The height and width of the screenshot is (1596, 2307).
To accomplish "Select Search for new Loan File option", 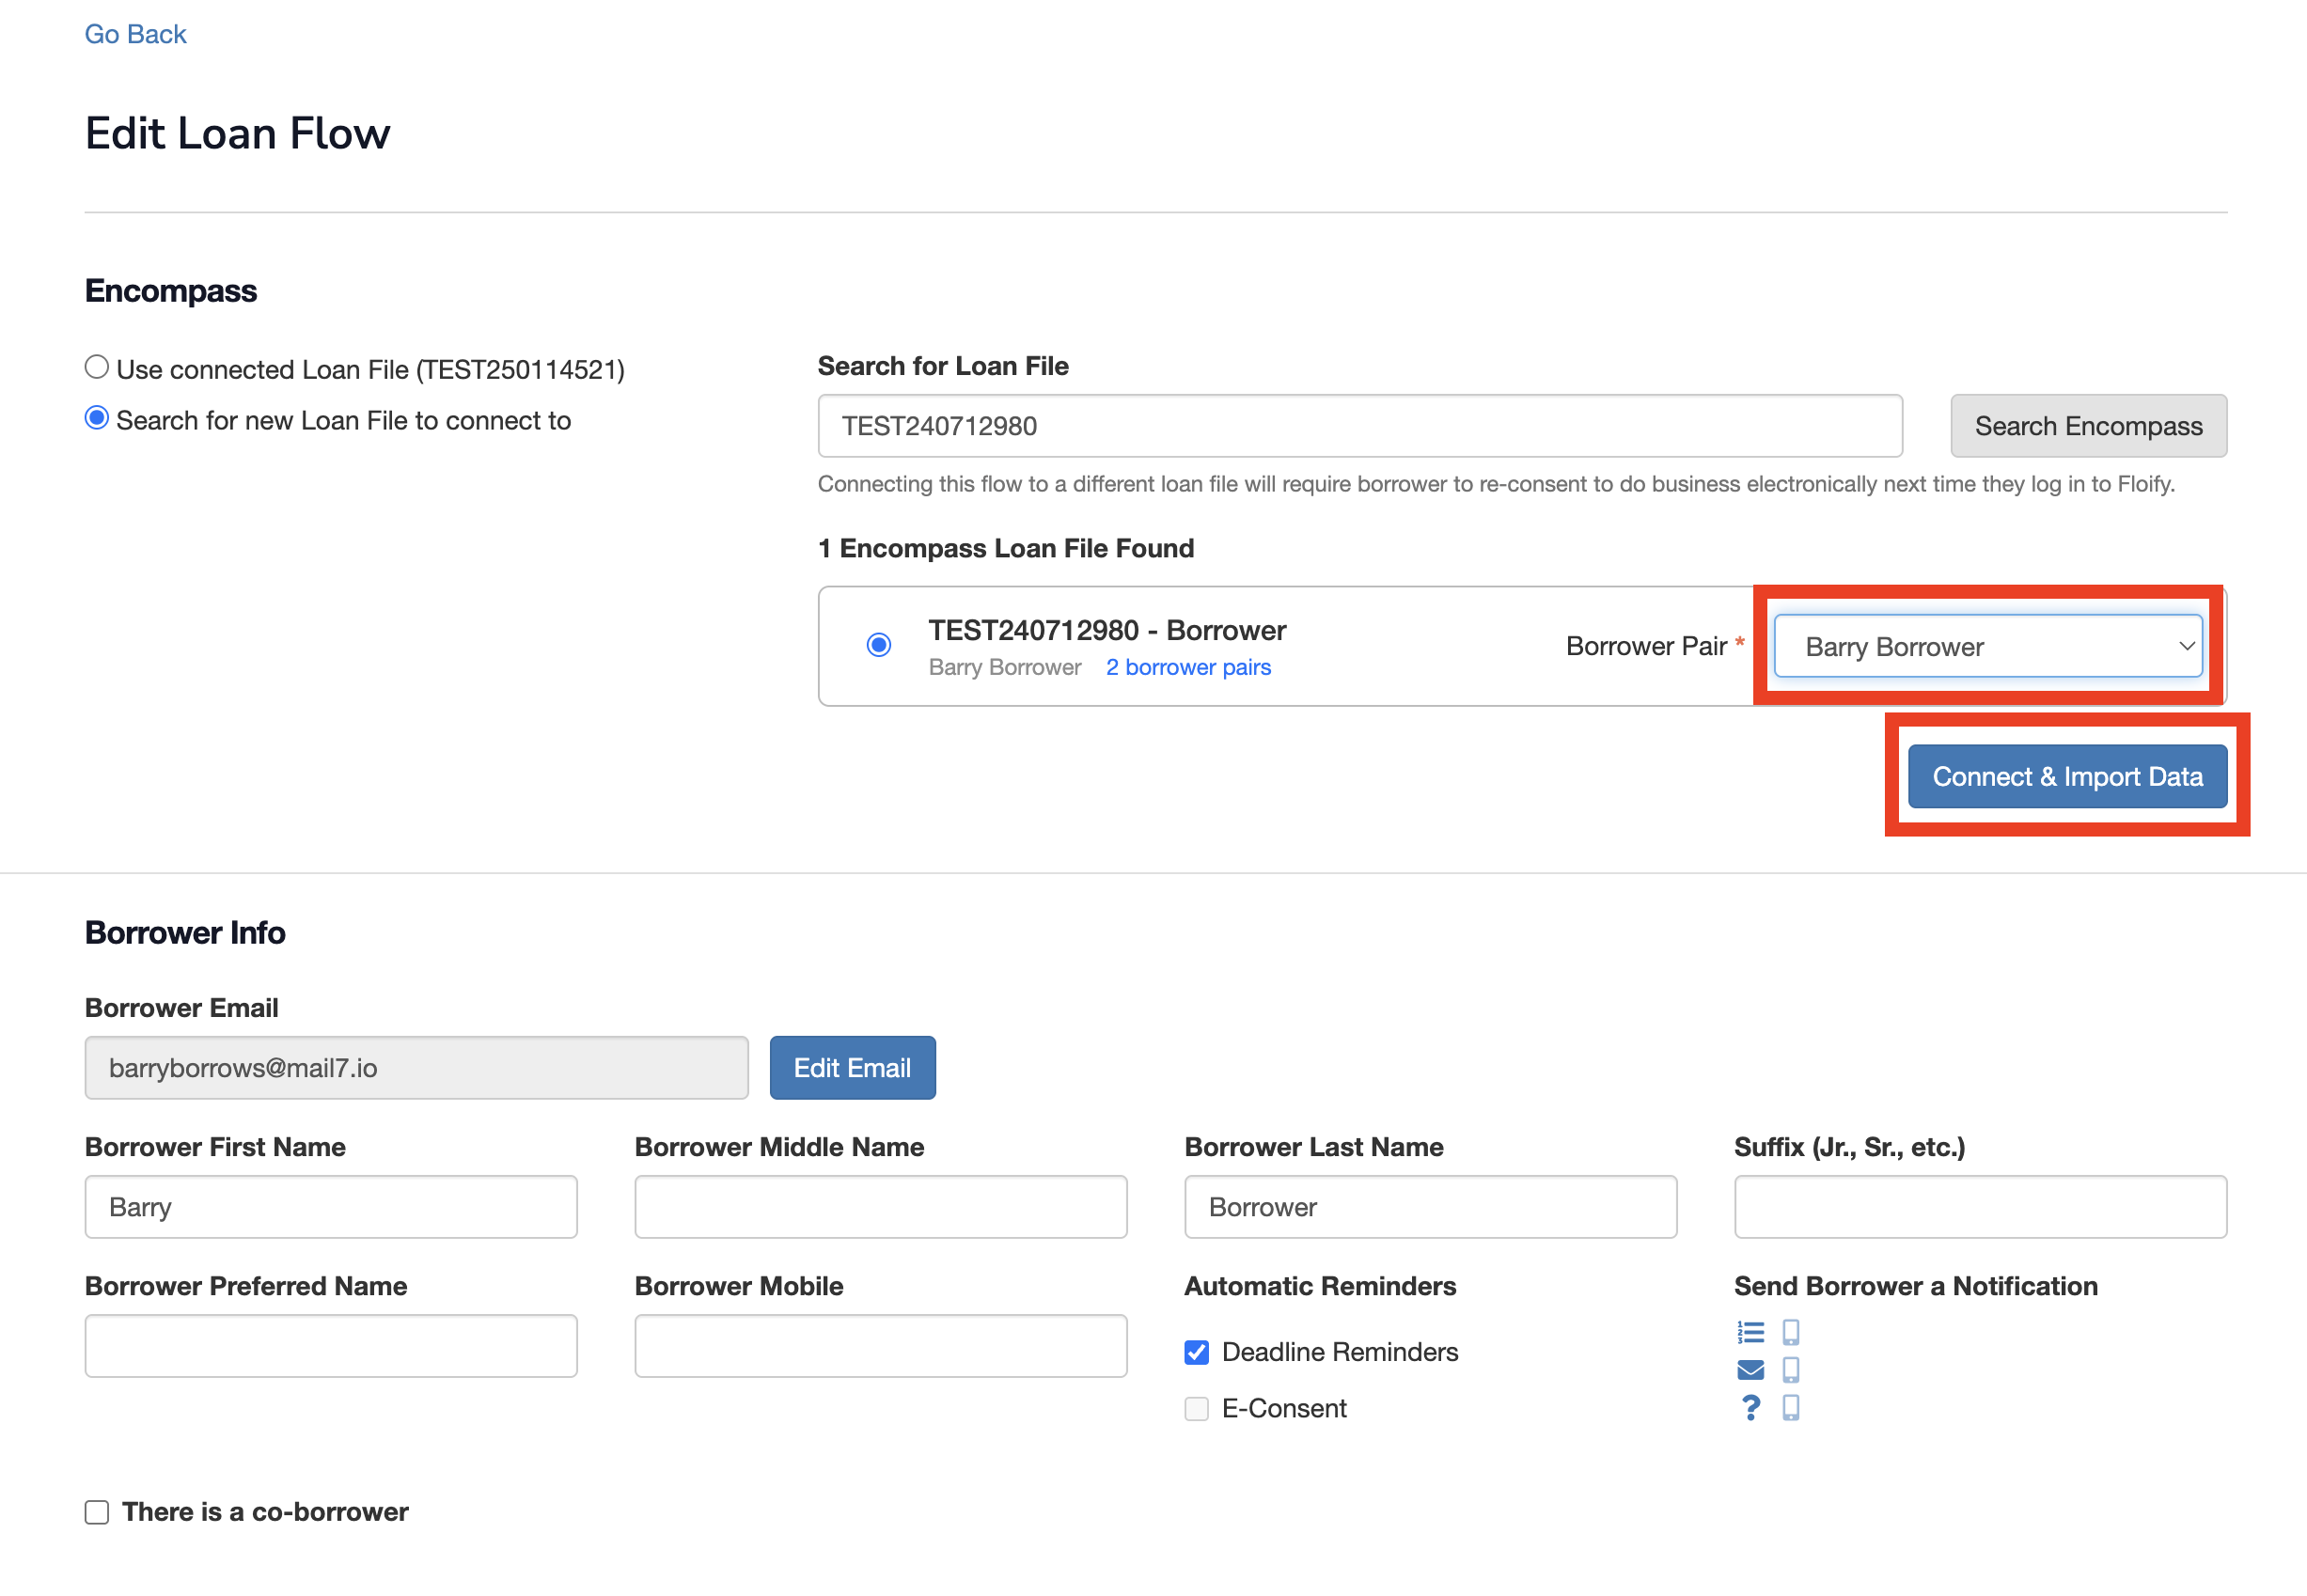I will [x=97, y=419].
